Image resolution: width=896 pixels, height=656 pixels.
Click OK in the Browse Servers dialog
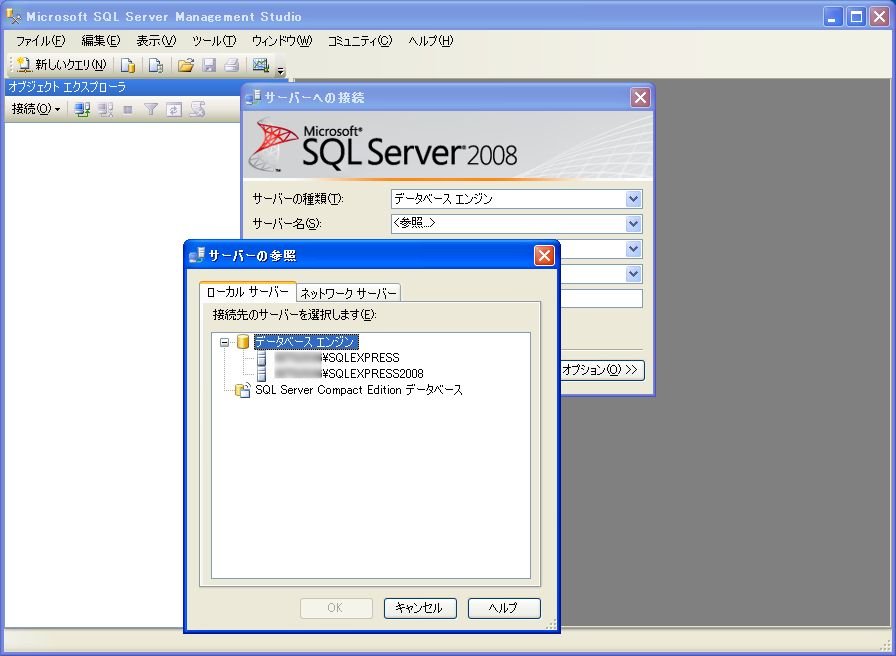coord(336,608)
